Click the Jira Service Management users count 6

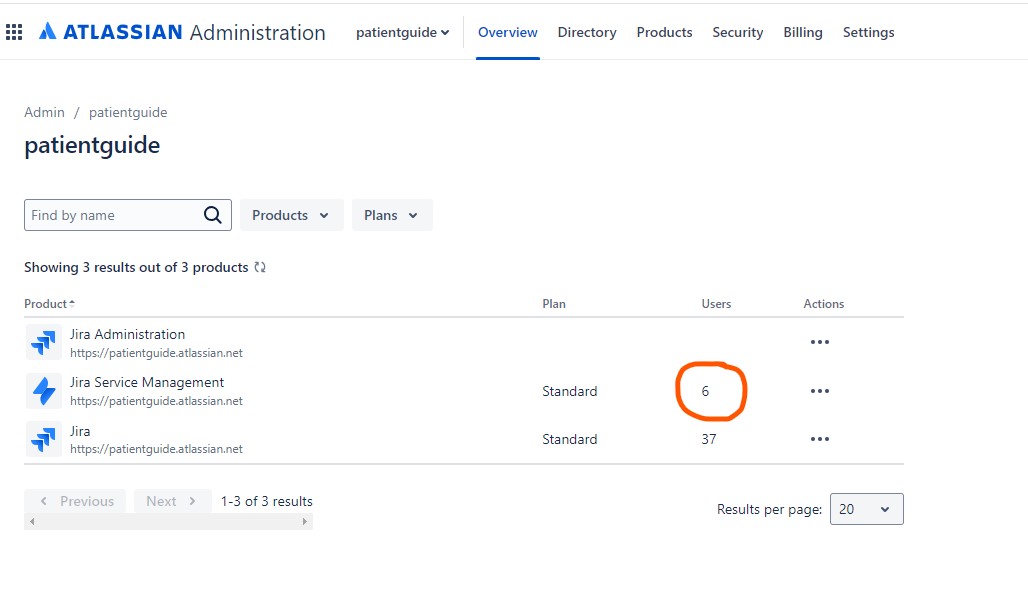coord(705,391)
